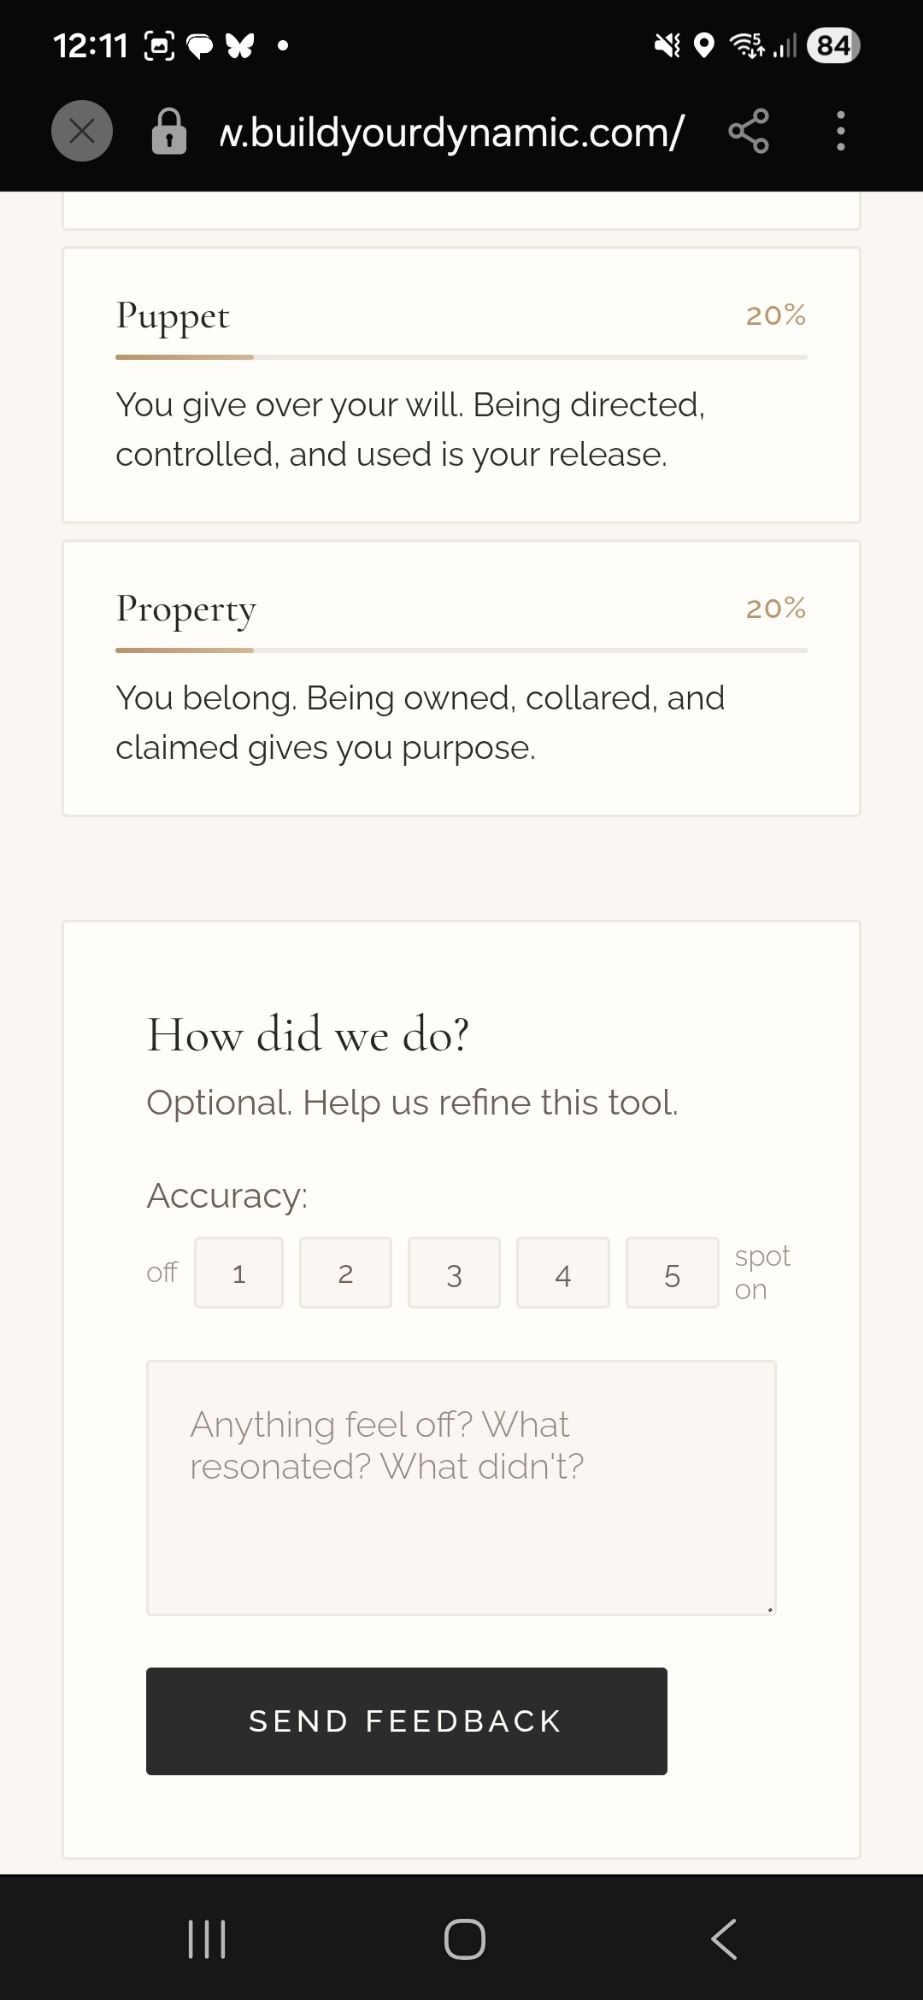Tap the share icon in address bar
Screen dimensions: 923x2000
748,131
